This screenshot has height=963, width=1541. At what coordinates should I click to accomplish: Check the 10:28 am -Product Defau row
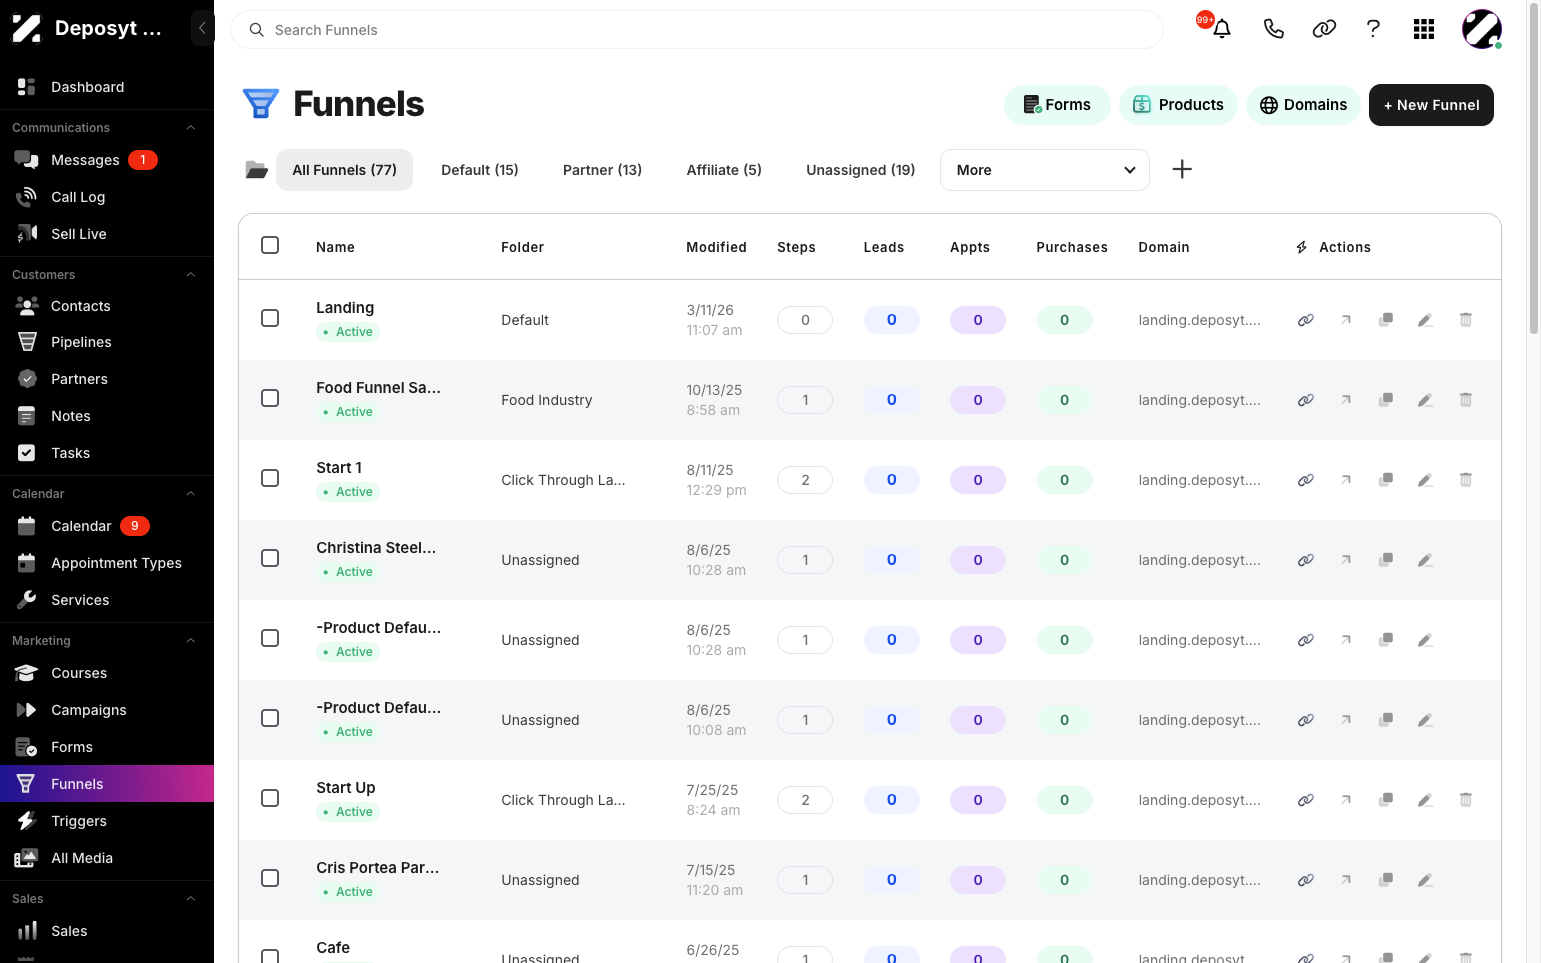pos(270,638)
